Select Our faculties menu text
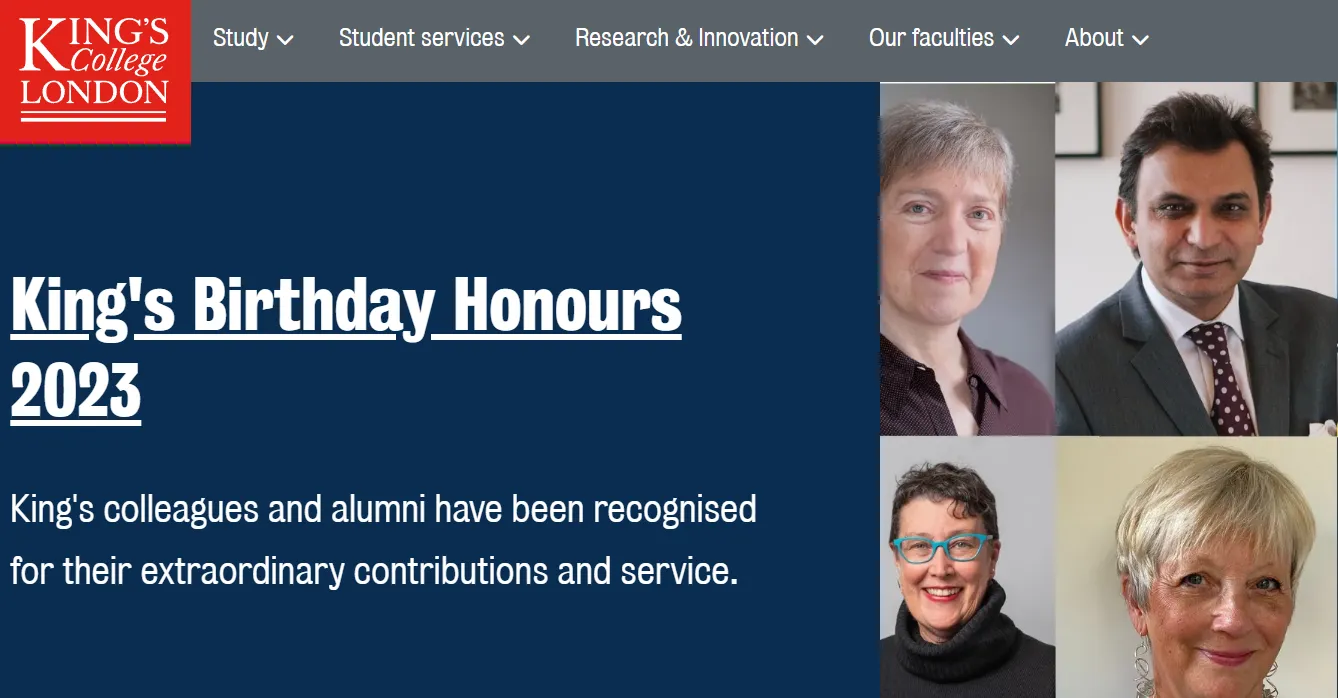This screenshot has height=698, width=1338. (x=931, y=38)
